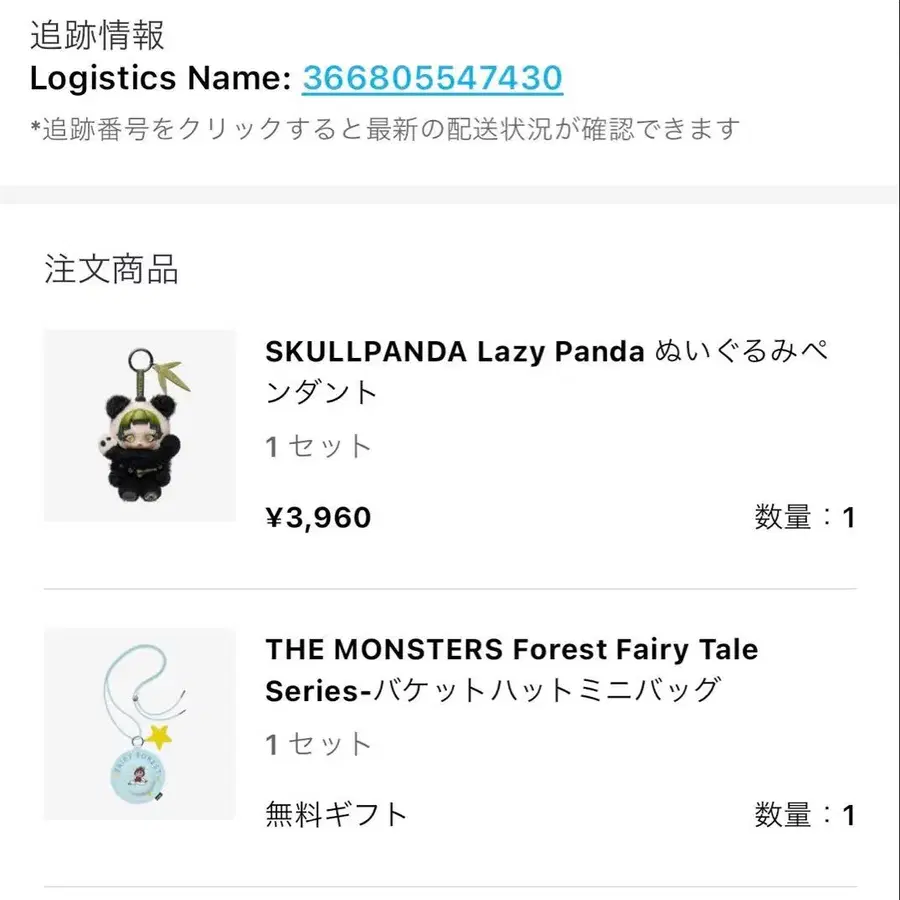
Task: Tap the Logistics Name label
Action: (x=161, y=78)
